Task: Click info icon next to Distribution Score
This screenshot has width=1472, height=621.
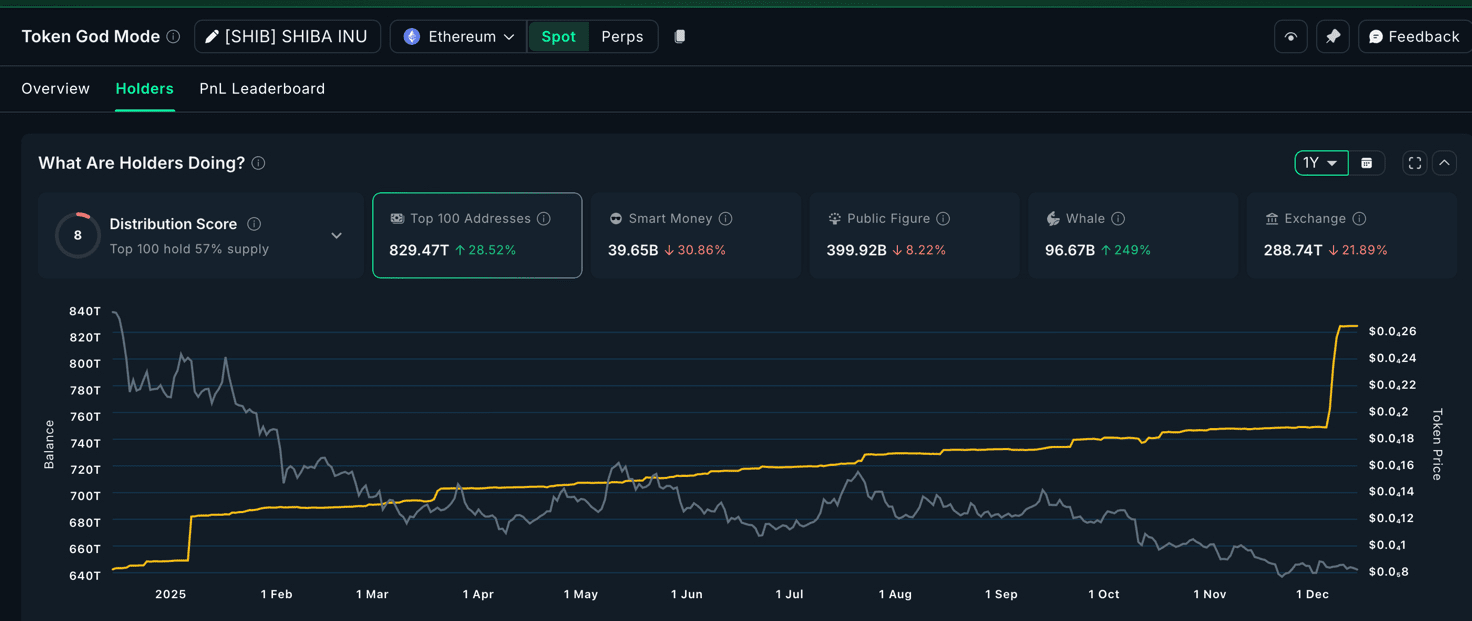Action: (254, 224)
